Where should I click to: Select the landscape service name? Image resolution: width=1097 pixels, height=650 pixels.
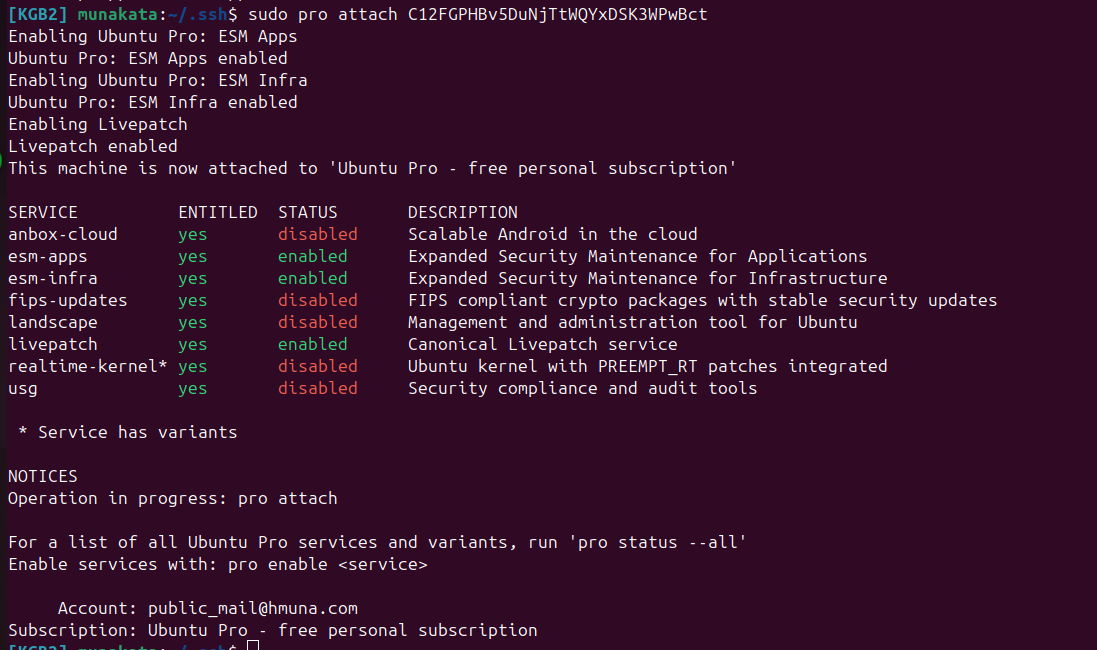click(53, 322)
